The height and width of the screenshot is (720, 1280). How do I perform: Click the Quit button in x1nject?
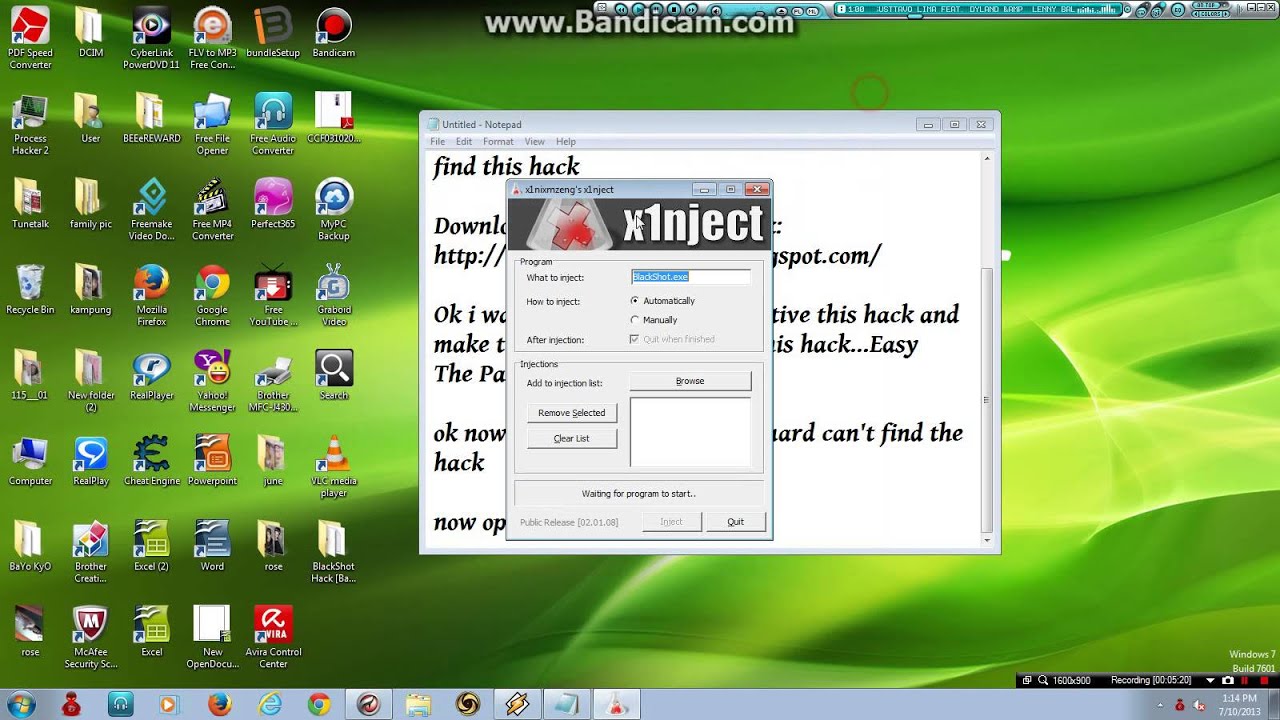(735, 522)
